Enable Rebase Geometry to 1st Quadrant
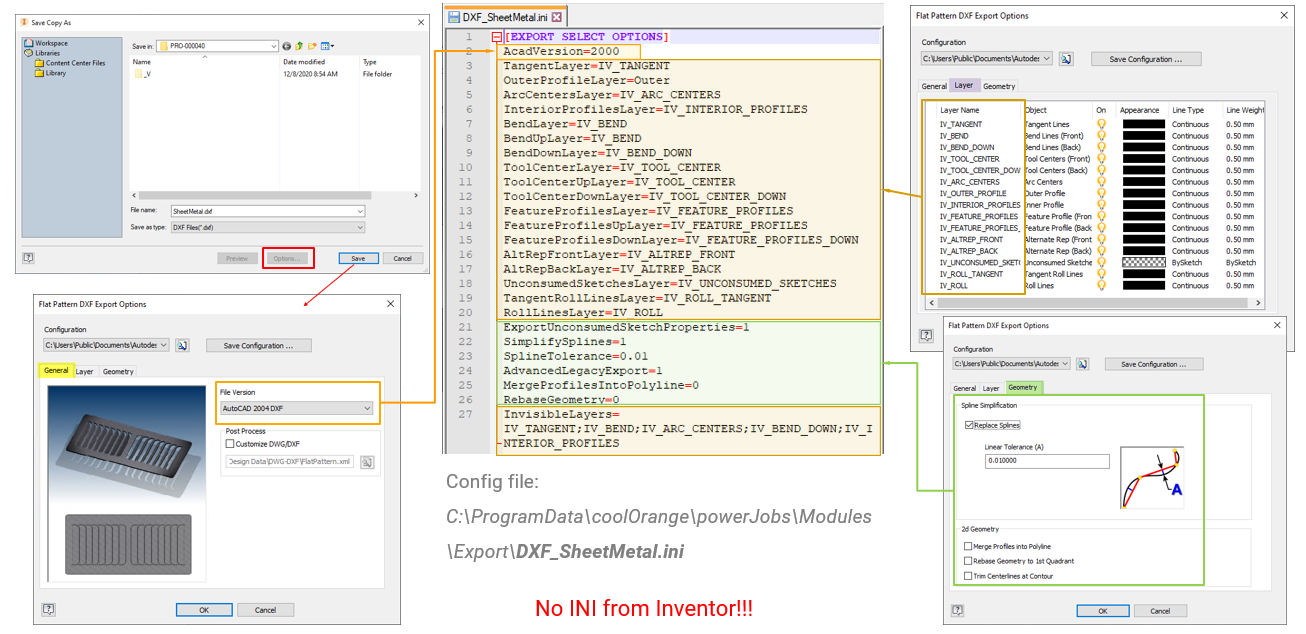Viewport: 1306px width, 634px height. 968,561
